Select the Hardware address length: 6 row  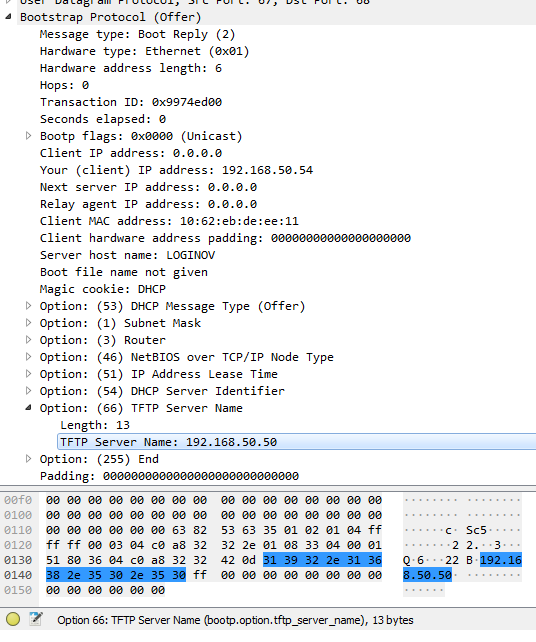coord(131,68)
